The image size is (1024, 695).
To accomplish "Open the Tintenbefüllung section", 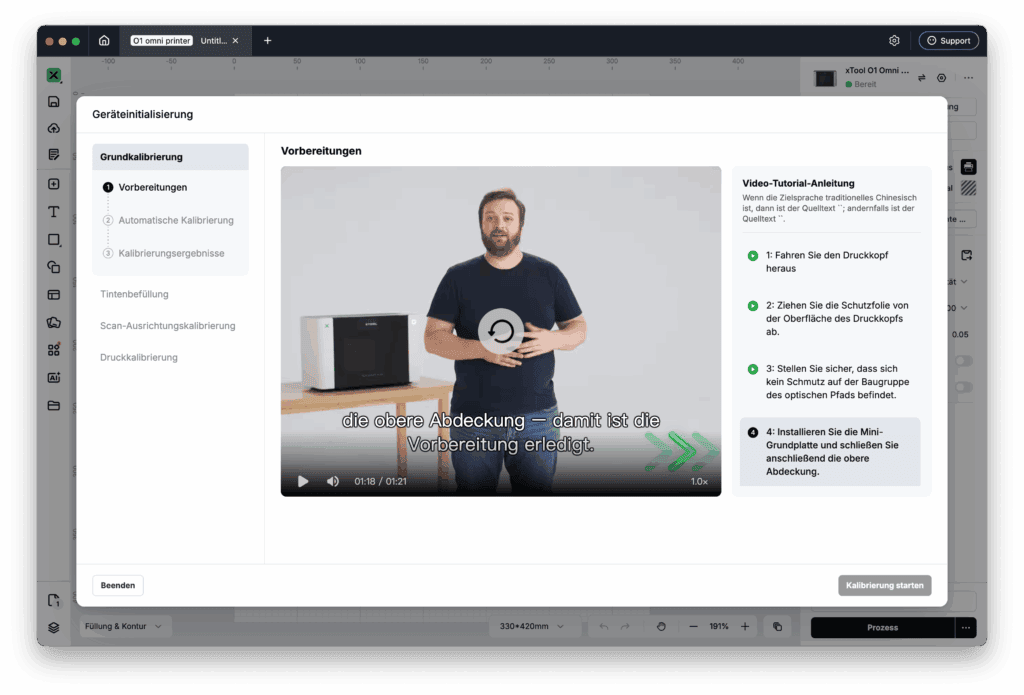I will pyautogui.click(x=134, y=294).
